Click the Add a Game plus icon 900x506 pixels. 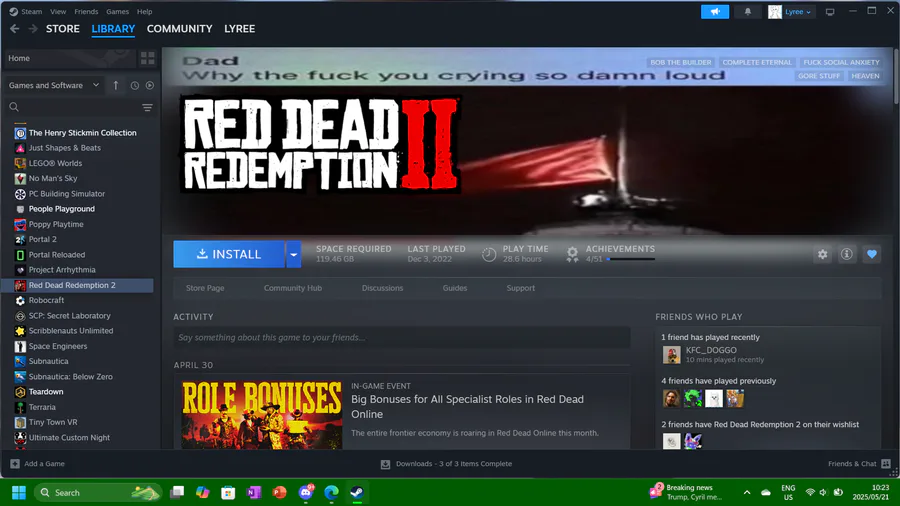15,464
